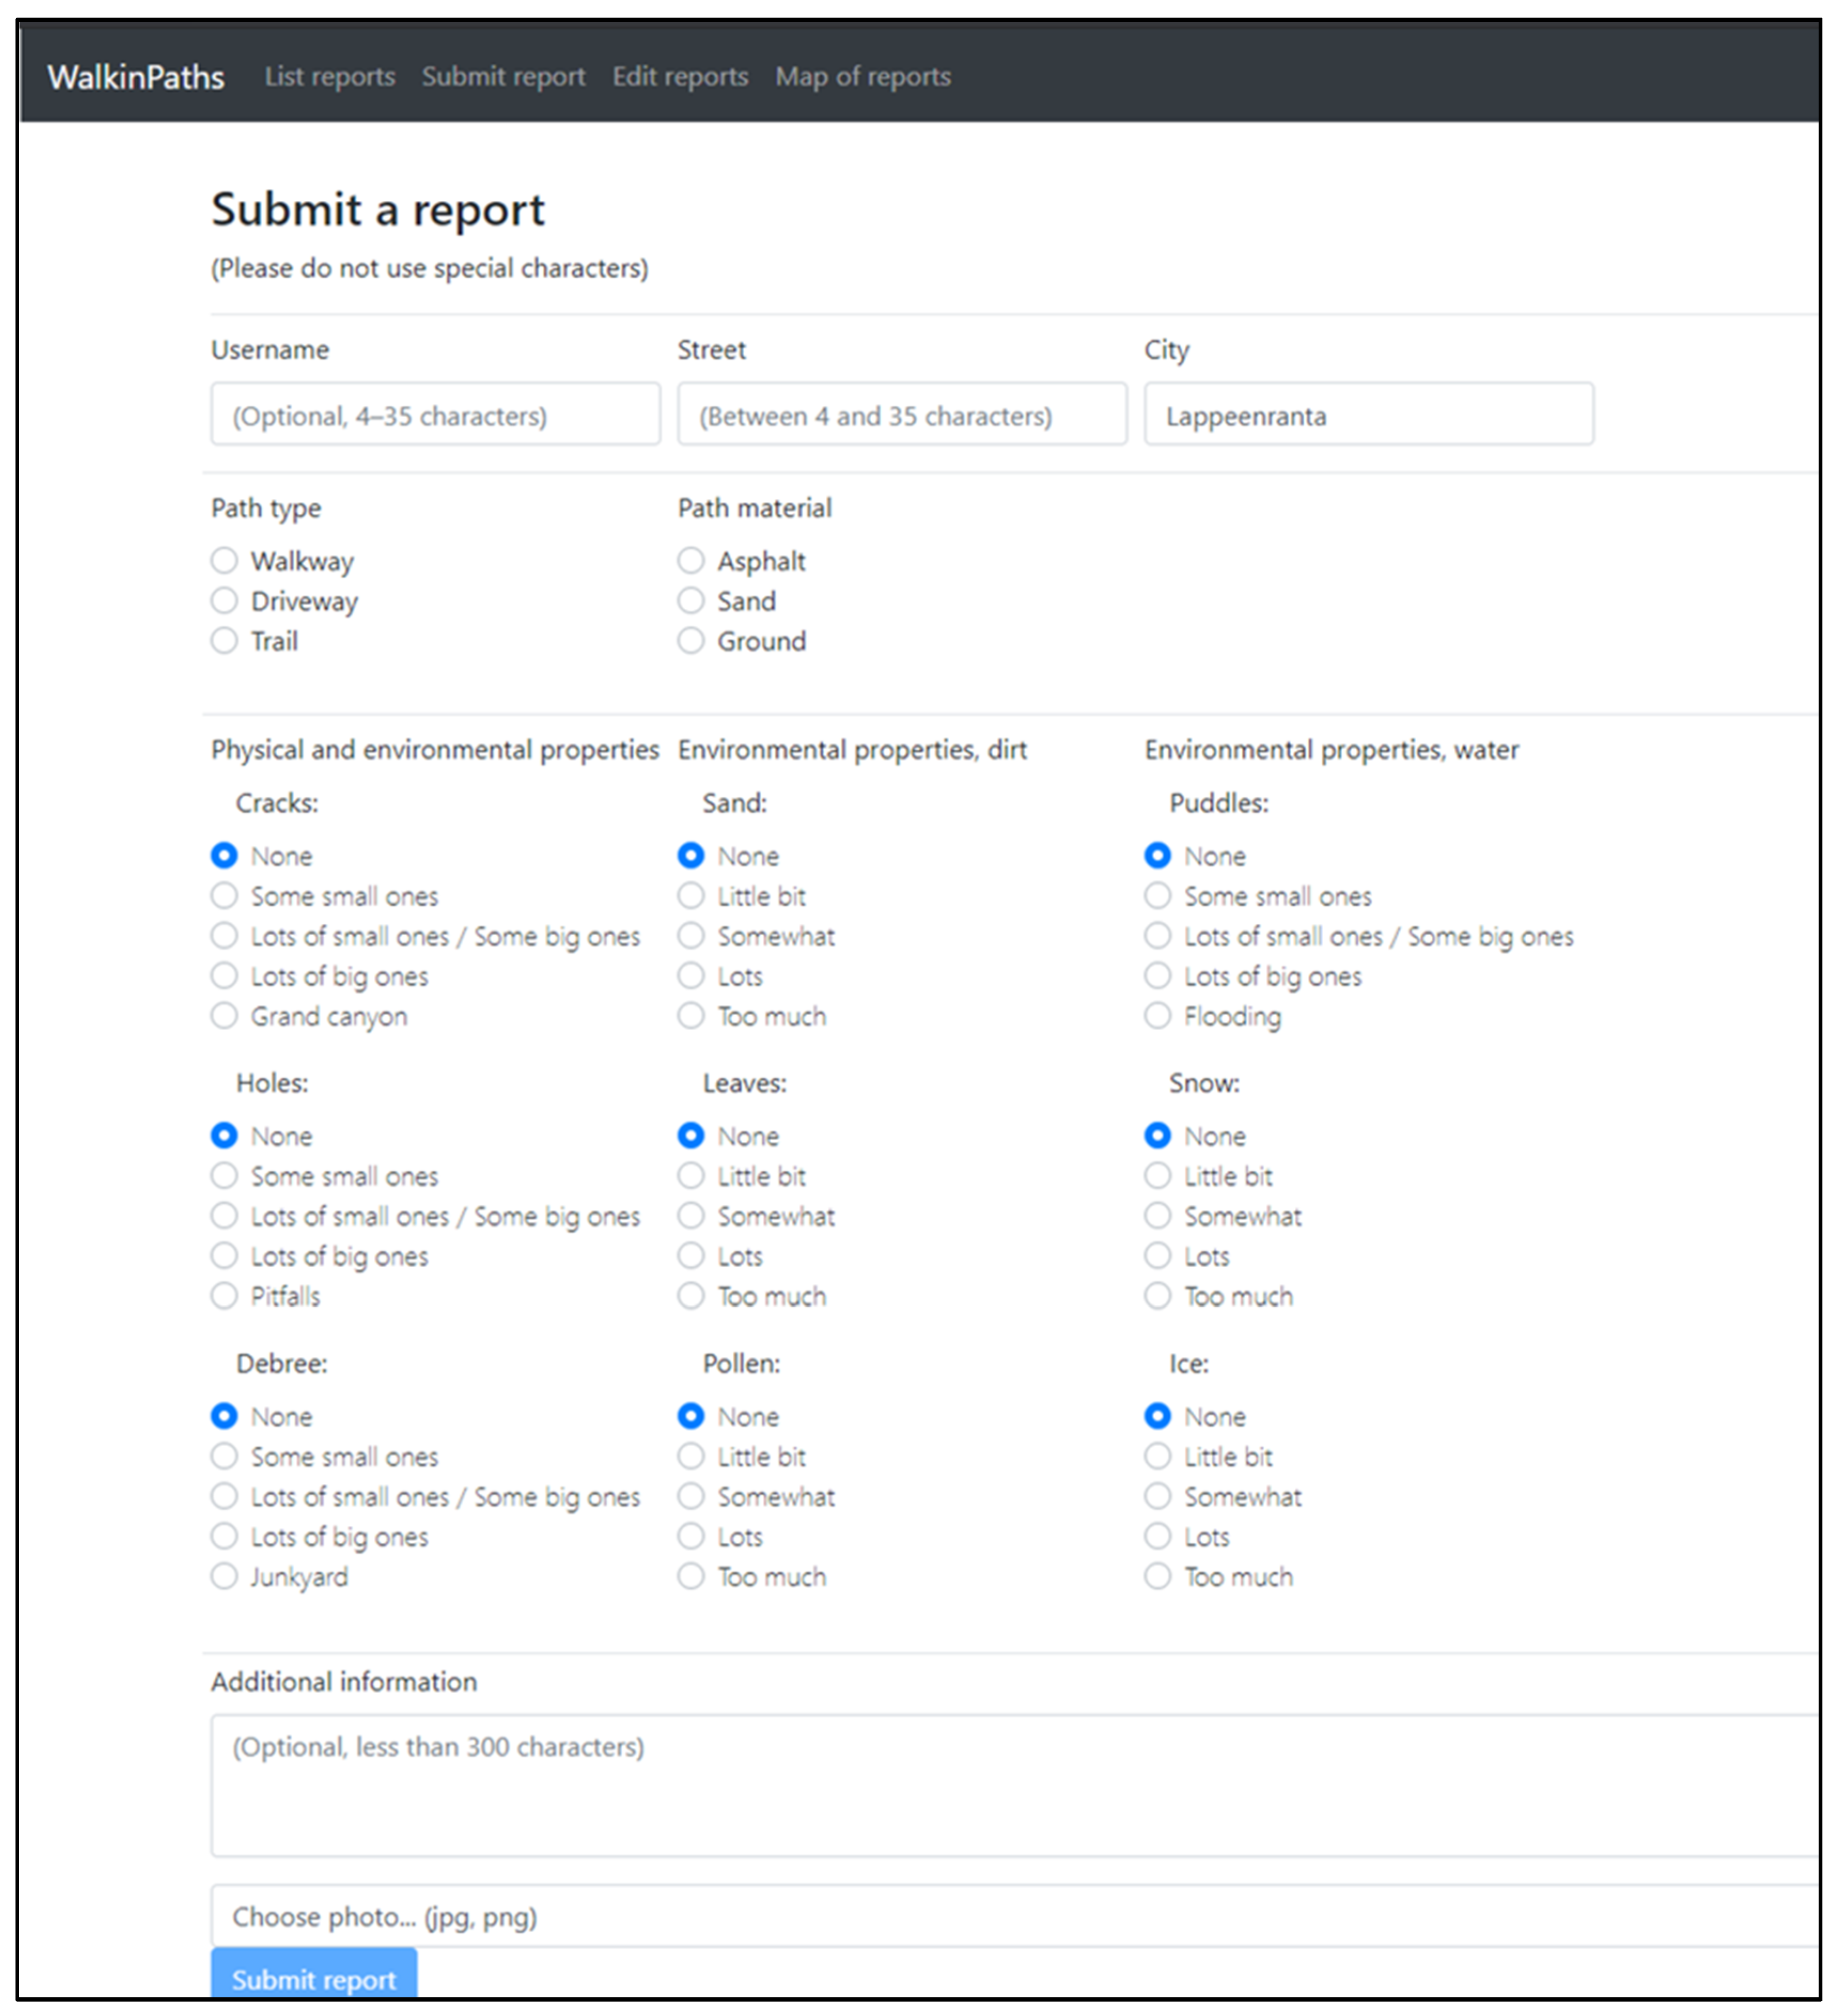Set Debree to Lots of big ones
The image size is (1832, 2016).
pyautogui.click(x=224, y=1537)
